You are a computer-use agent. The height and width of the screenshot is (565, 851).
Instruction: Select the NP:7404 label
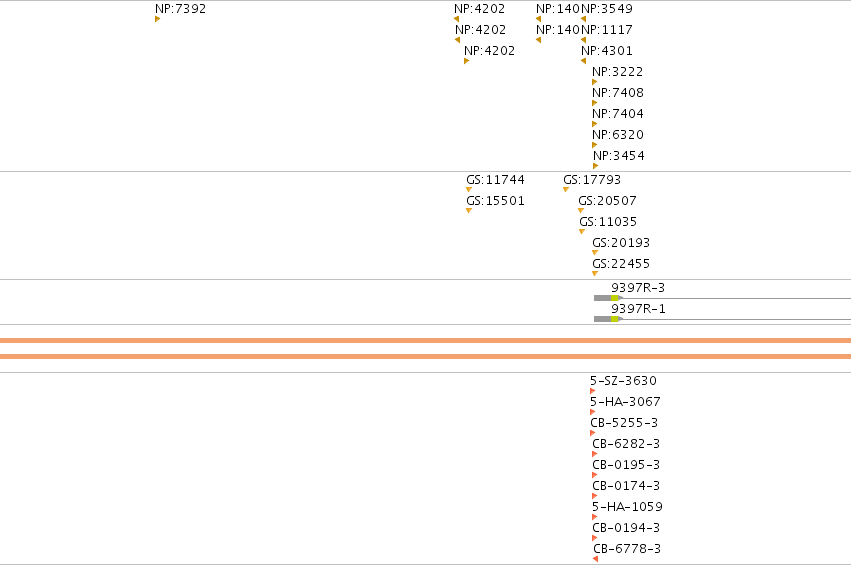pos(618,114)
